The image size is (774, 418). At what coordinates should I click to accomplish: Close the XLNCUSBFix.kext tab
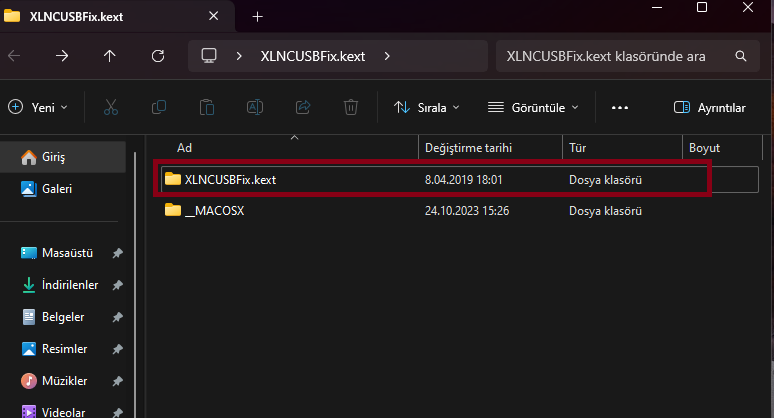click(x=213, y=16)
